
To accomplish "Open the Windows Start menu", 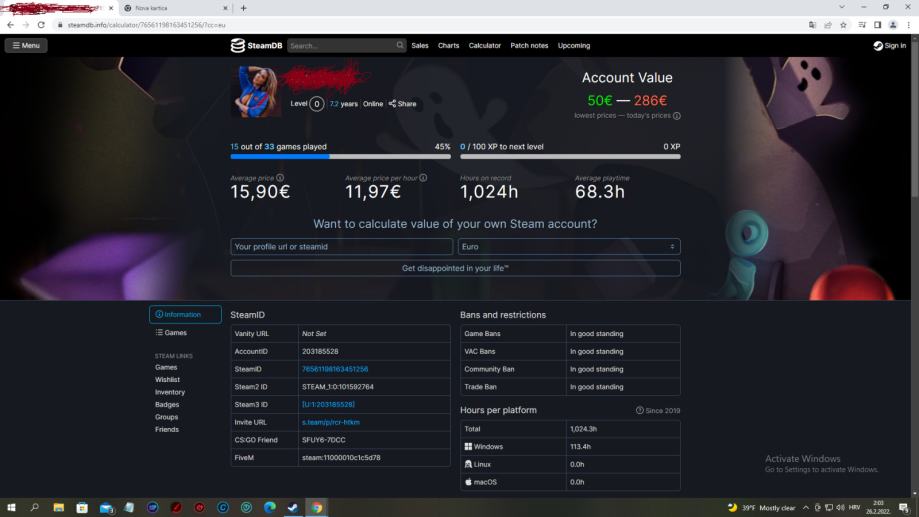I will pos(11,508).
